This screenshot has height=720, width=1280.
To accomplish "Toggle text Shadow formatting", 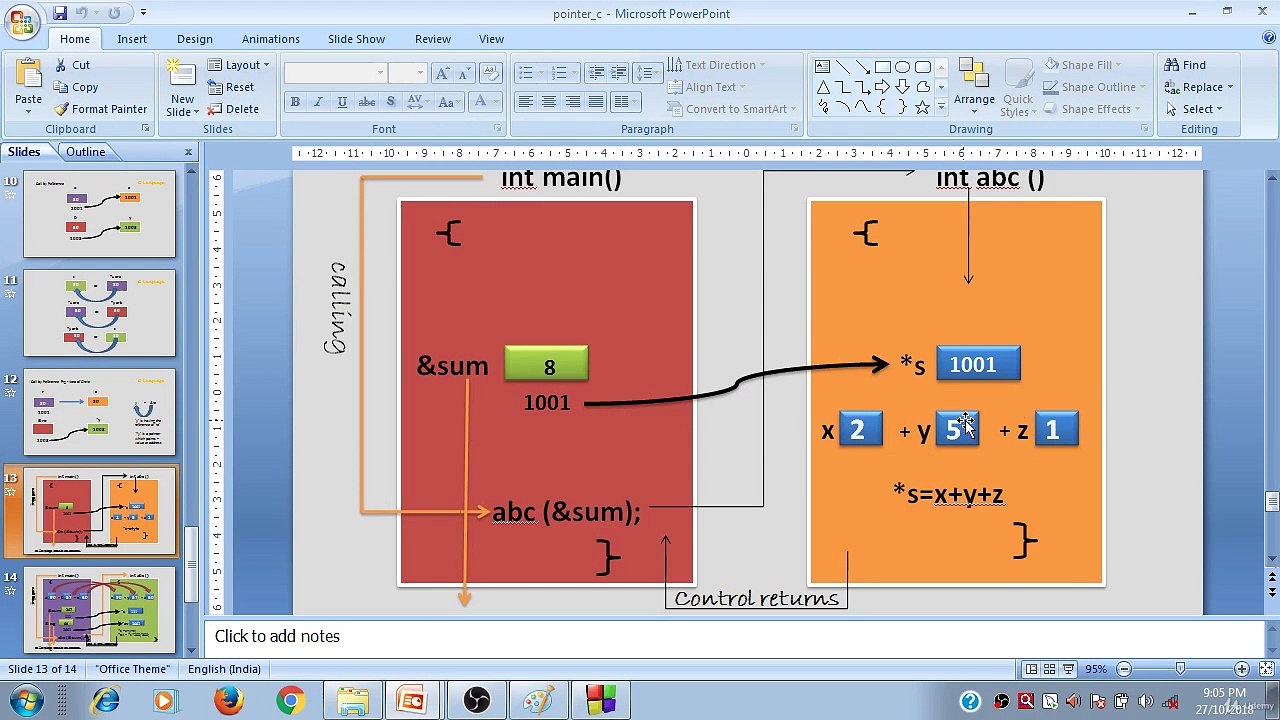I will tap(391, 102).
